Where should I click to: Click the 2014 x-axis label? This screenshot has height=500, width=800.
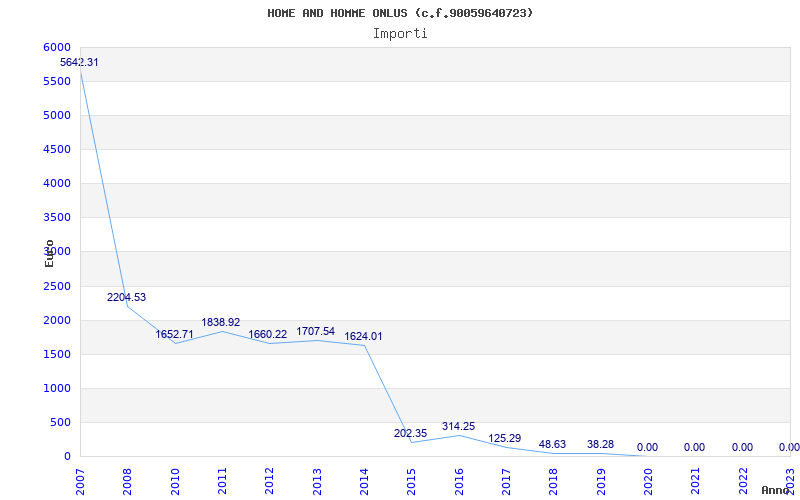coord(364,481)
